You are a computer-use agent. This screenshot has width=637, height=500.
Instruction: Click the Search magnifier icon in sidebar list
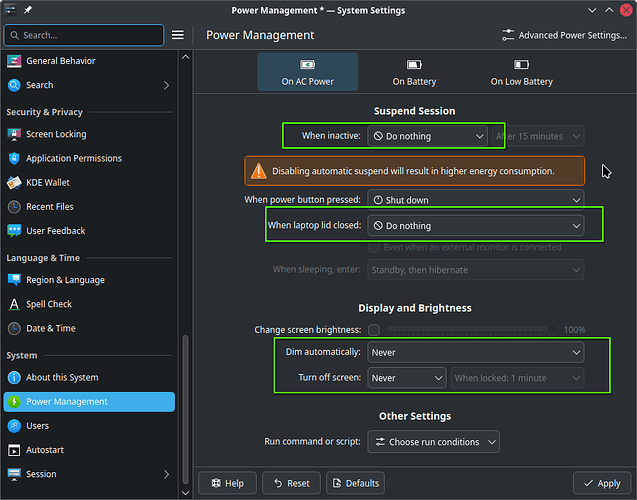(x=14, y=85)
